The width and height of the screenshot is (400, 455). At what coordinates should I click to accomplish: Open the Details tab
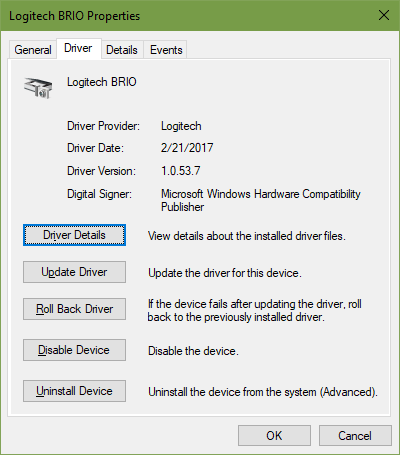click(x=122, y=50)
